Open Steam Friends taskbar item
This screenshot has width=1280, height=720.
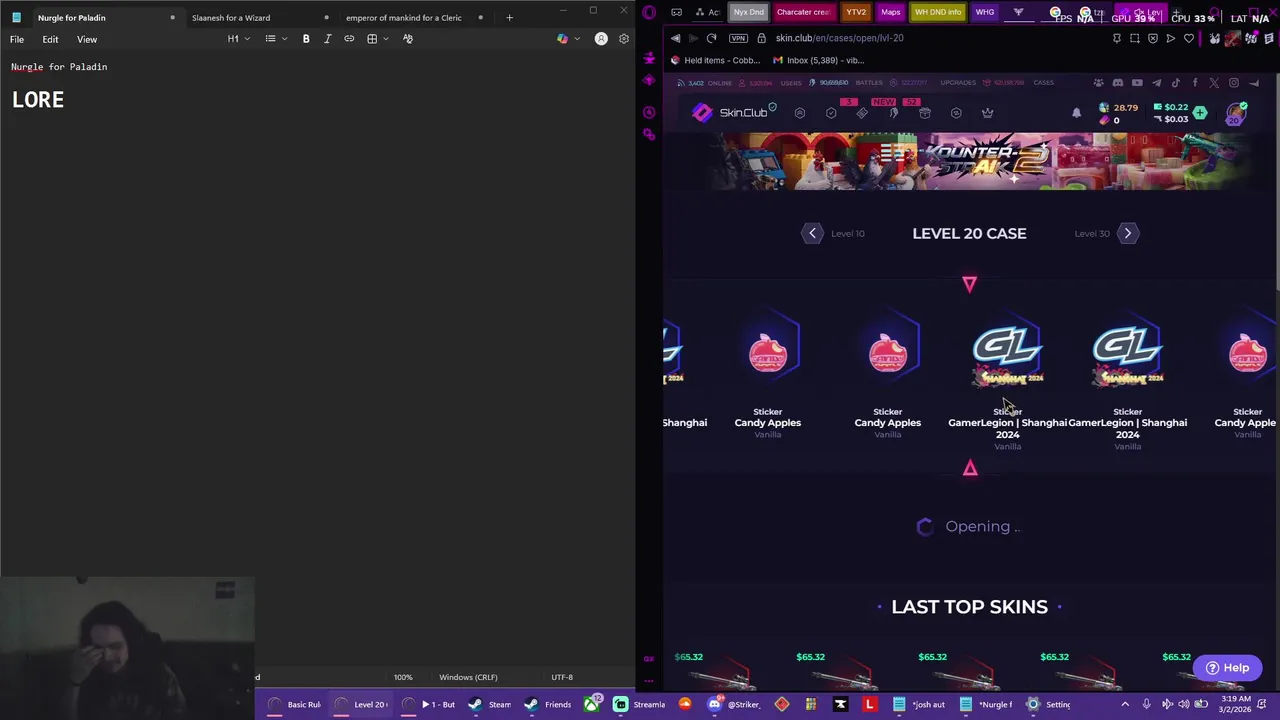[x=549, y=704]
